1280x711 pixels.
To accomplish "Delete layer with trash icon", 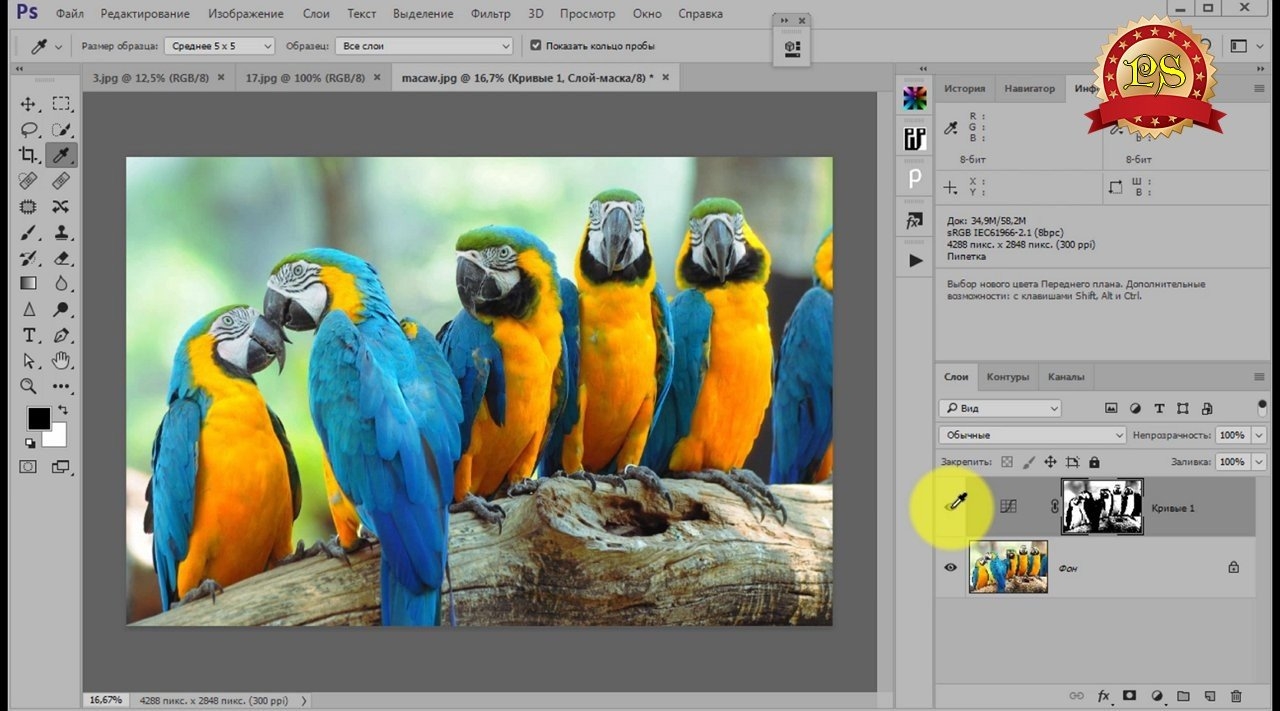I will pos(1236,696).
